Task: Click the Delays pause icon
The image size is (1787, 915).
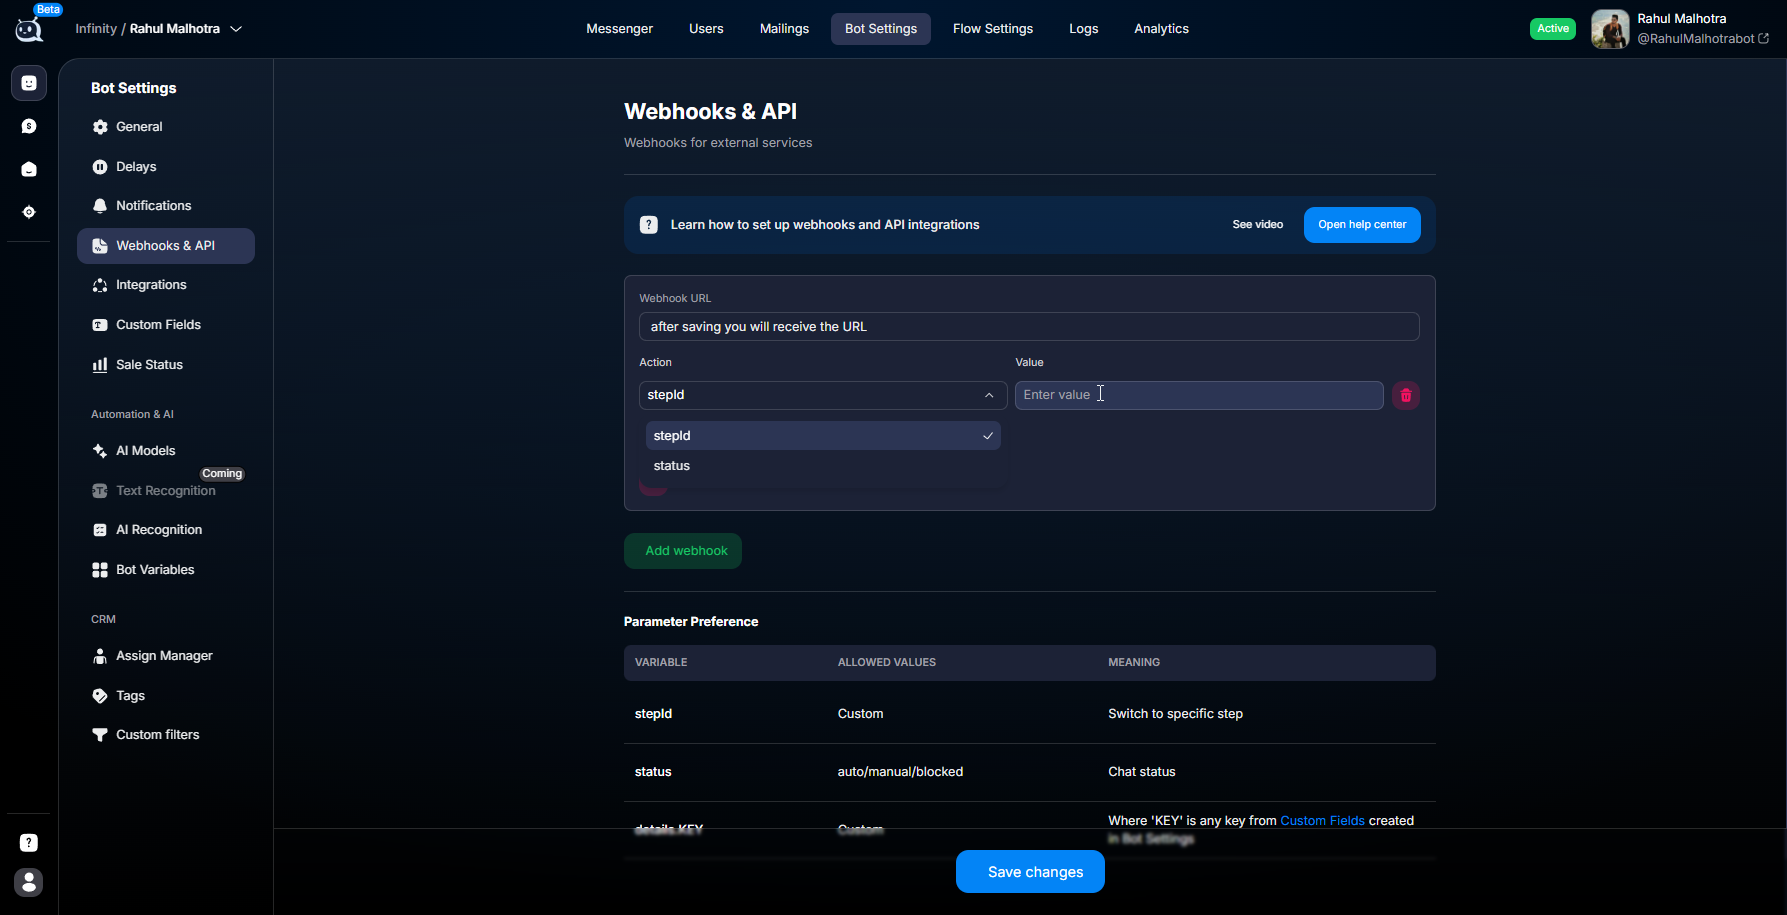Action: (x=100, y=167)
